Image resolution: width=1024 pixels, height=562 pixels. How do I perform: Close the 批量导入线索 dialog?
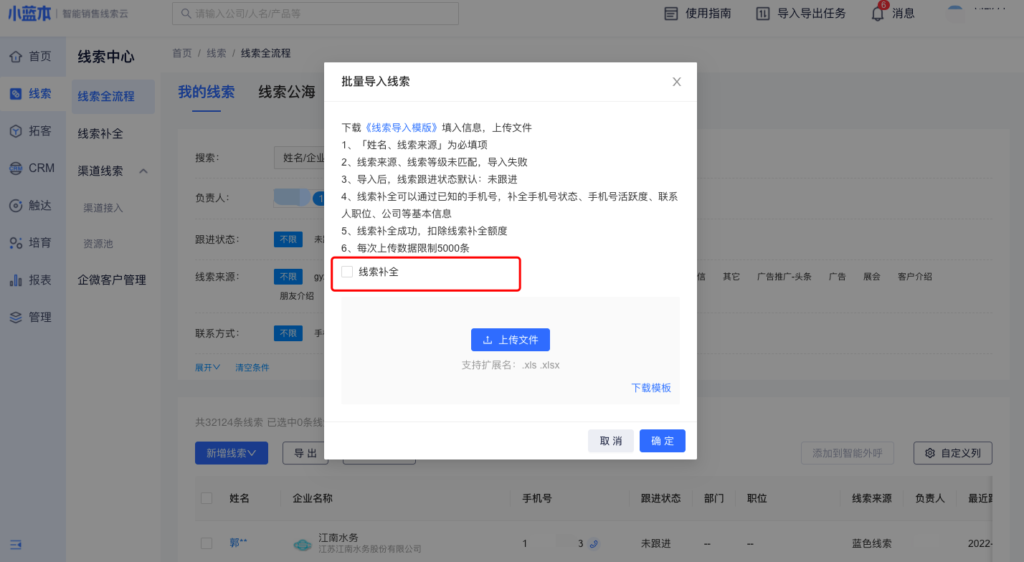676,82
